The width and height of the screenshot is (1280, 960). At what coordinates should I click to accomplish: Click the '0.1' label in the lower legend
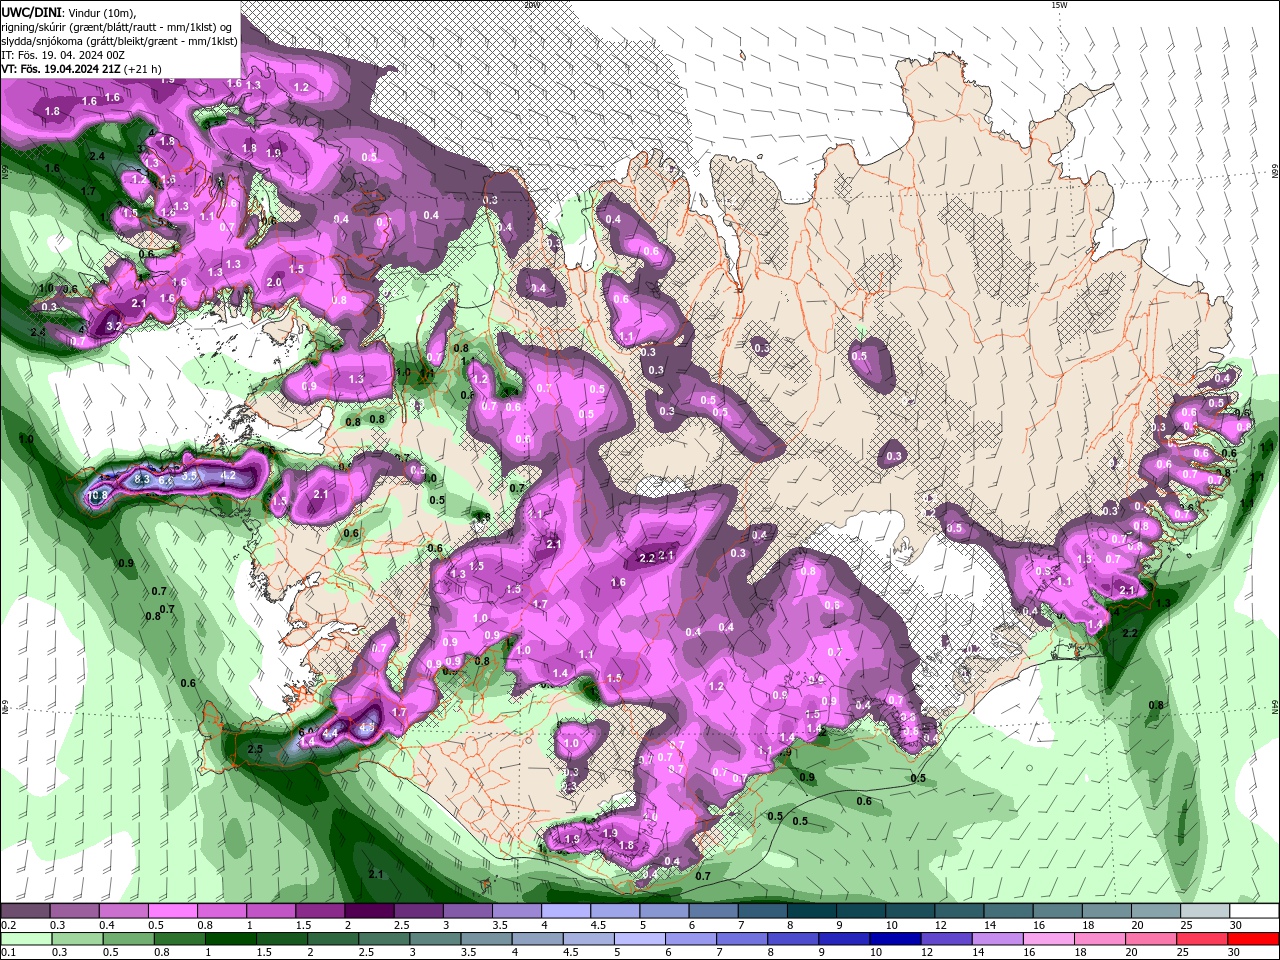point(8,953)
